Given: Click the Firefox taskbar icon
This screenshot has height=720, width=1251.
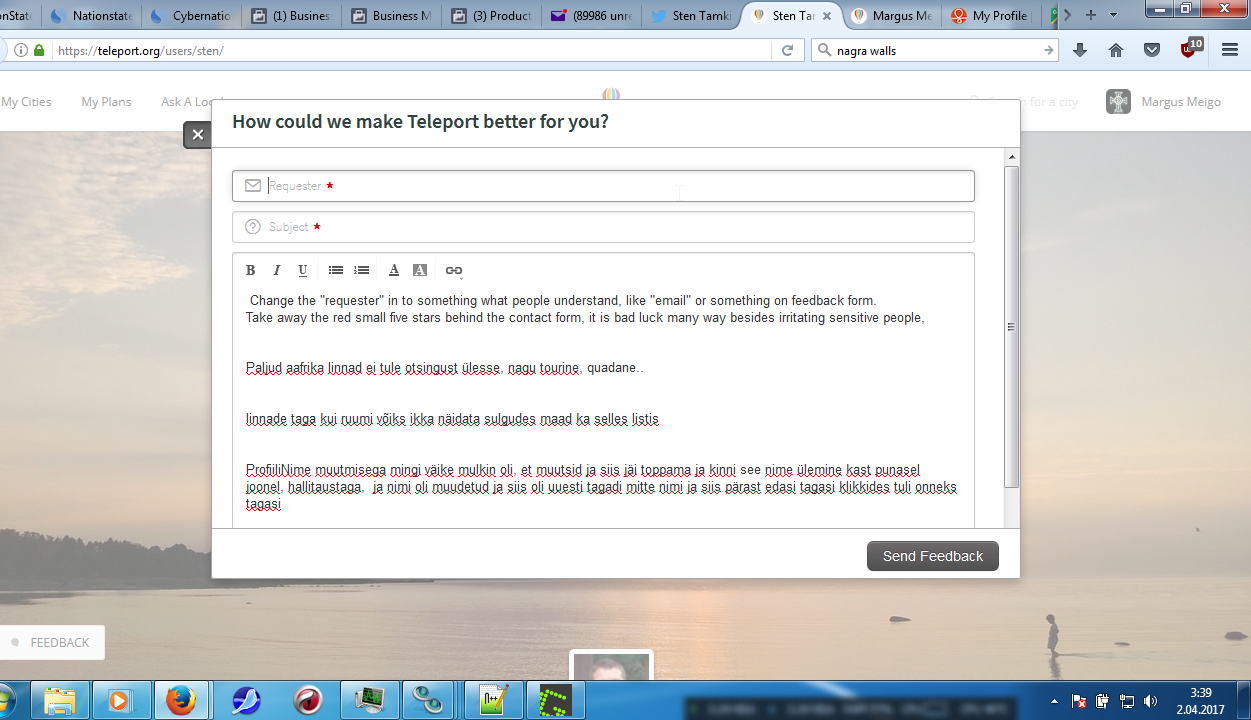Looking at the screenshot, I should coord(181,700).
